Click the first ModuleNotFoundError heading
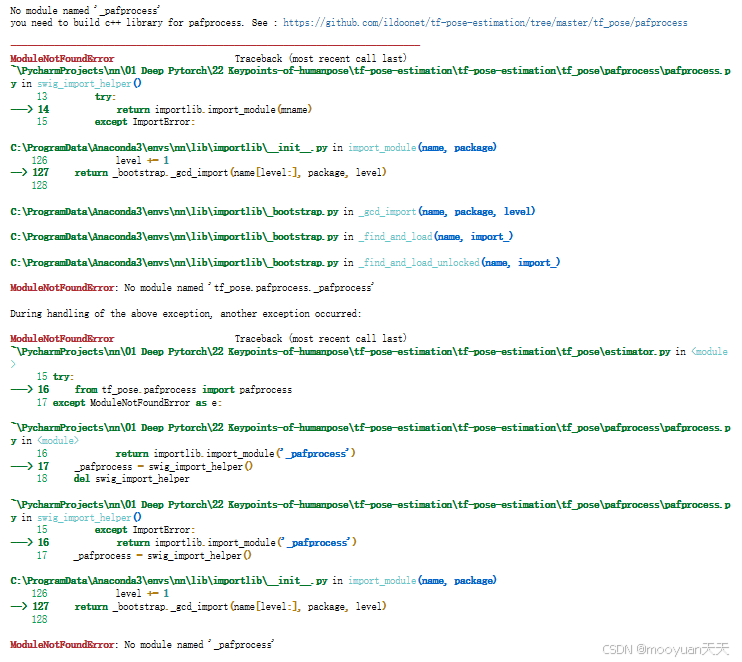 tap(62, 59)
